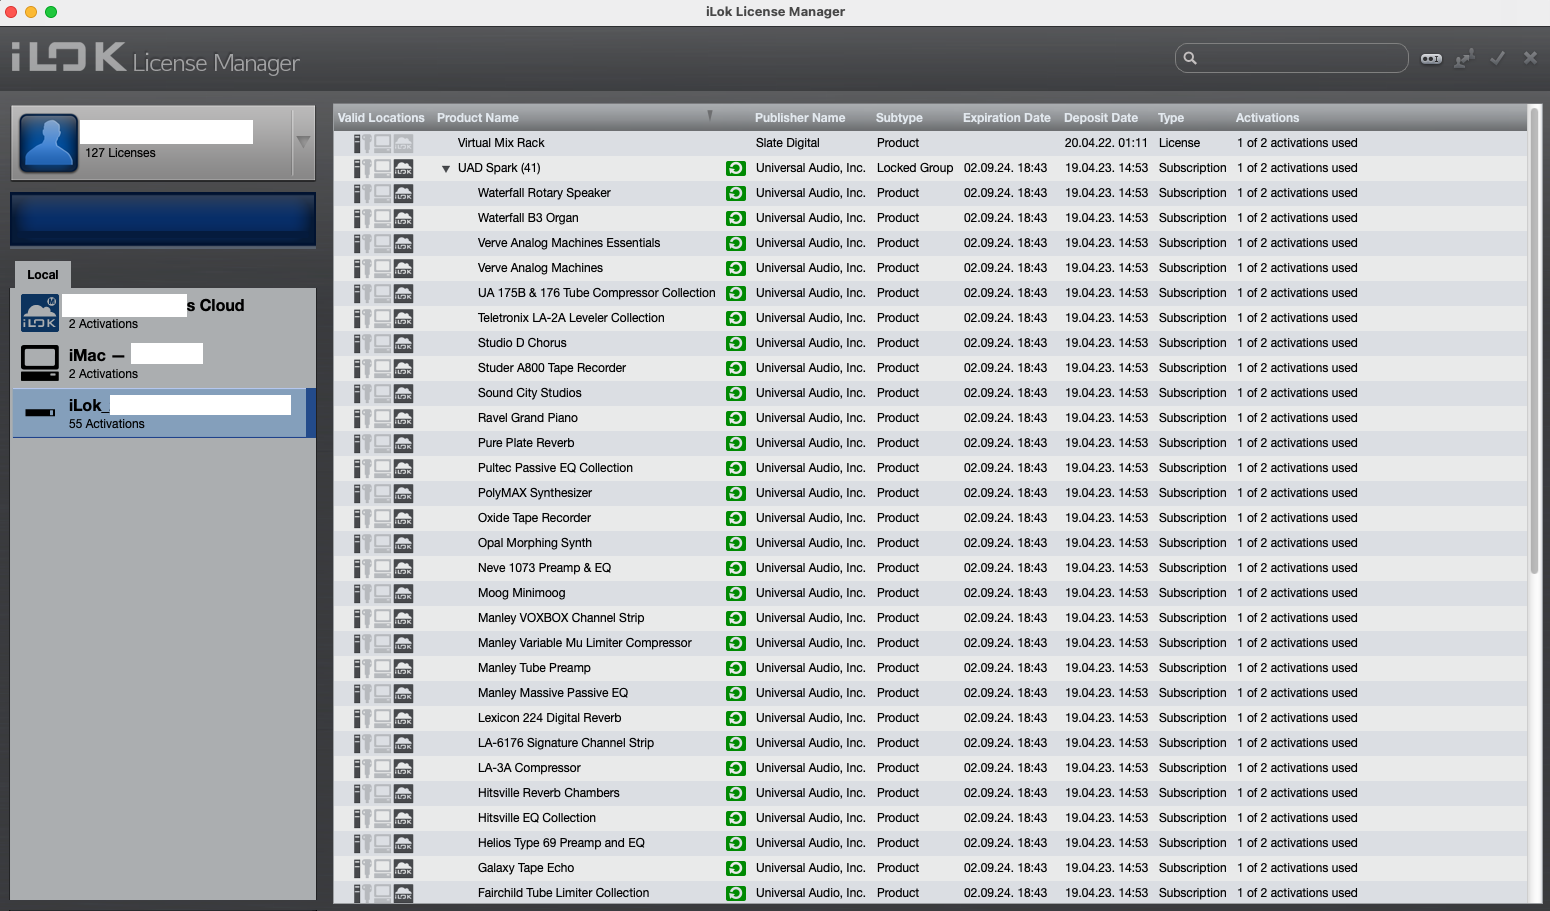The height and width of the screenshot is (911, 1550).
Task: Click the Locked Group subtype cell
Action: [915, 168]
